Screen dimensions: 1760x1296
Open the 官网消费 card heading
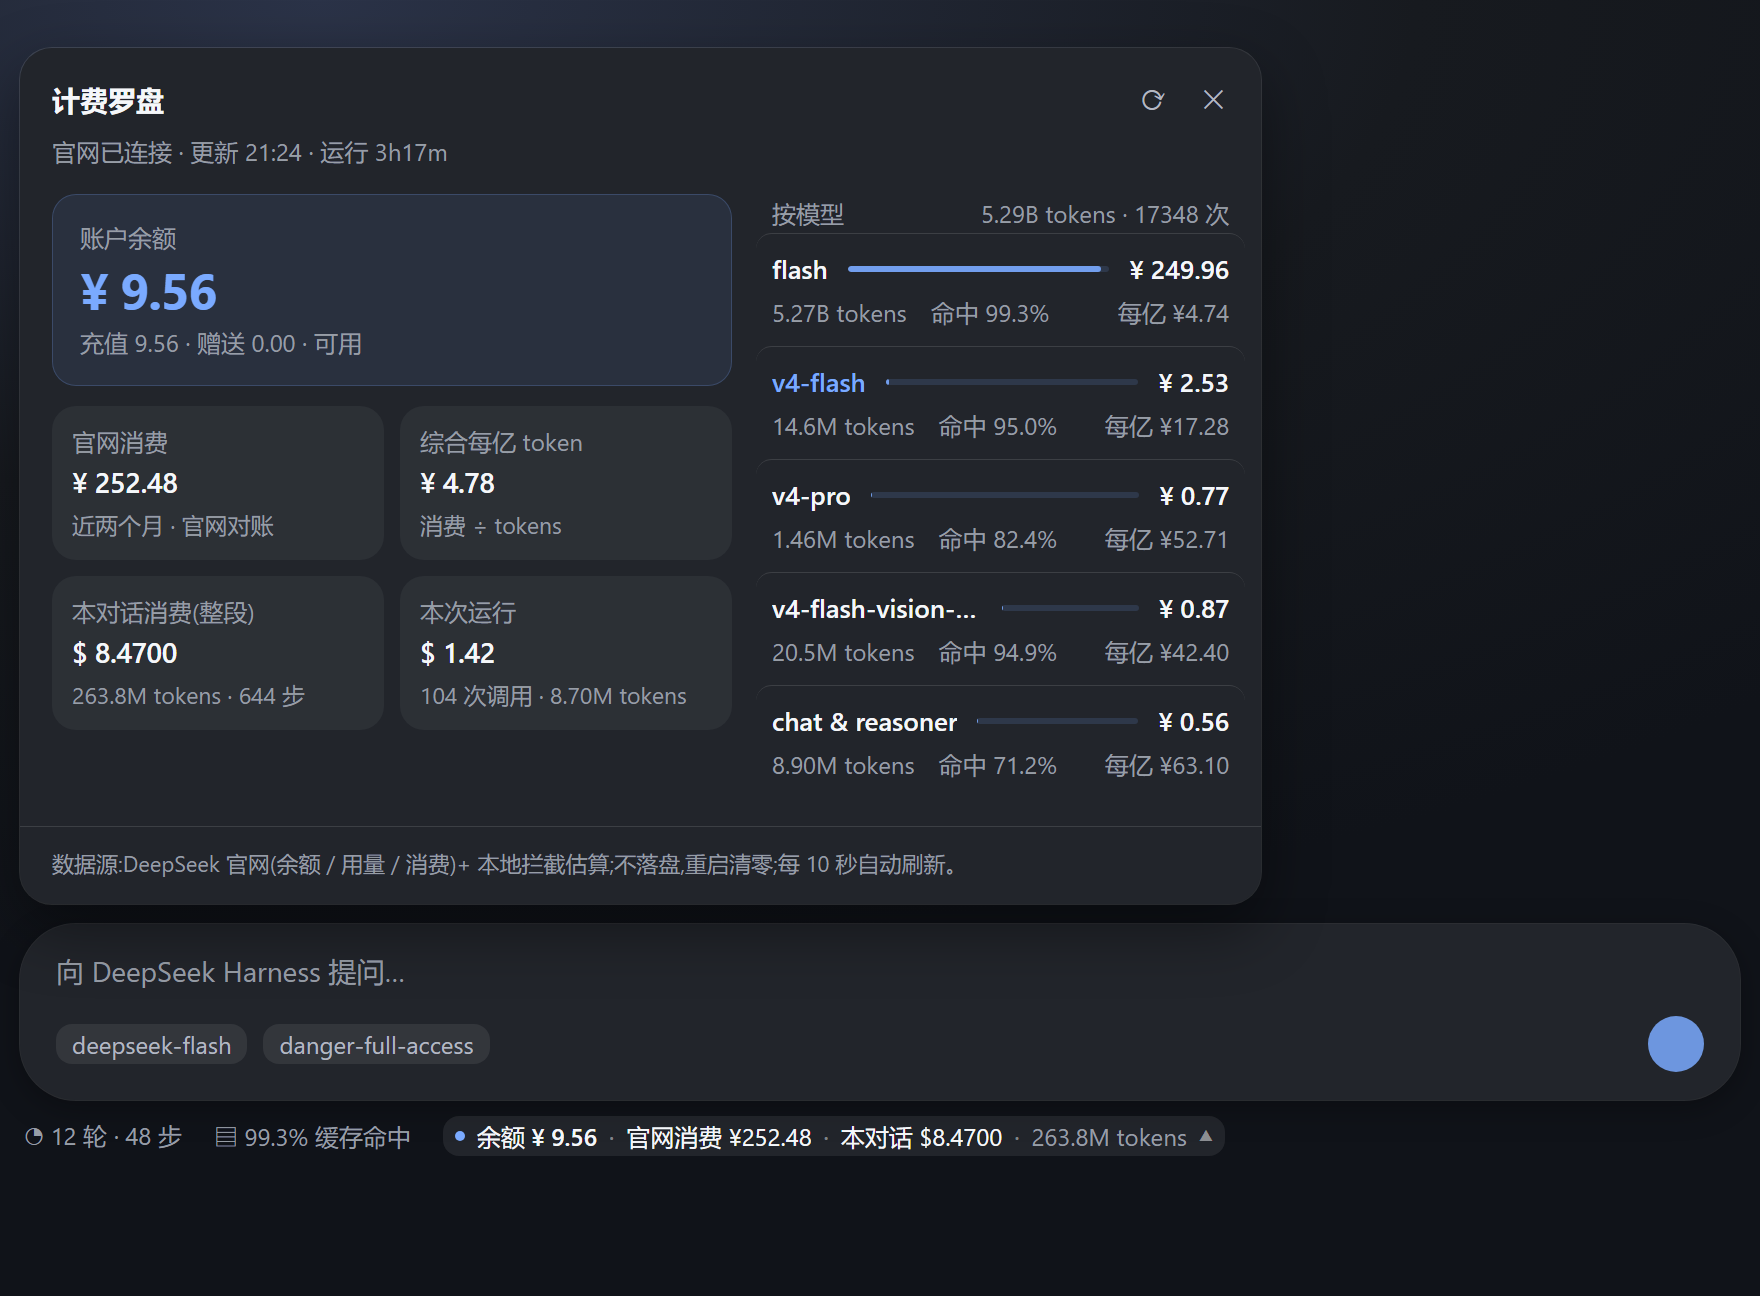point(120,443)
